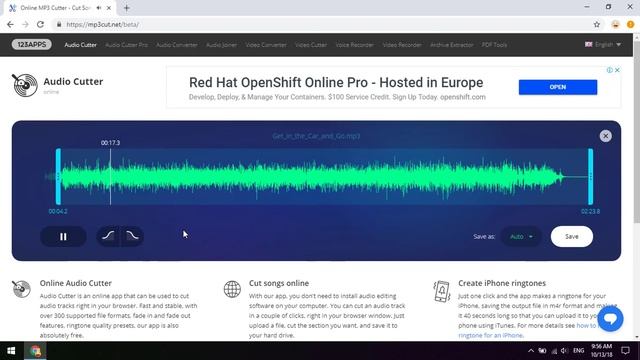
Task: Click the browser forward arrow
Action: pos(25,24)
